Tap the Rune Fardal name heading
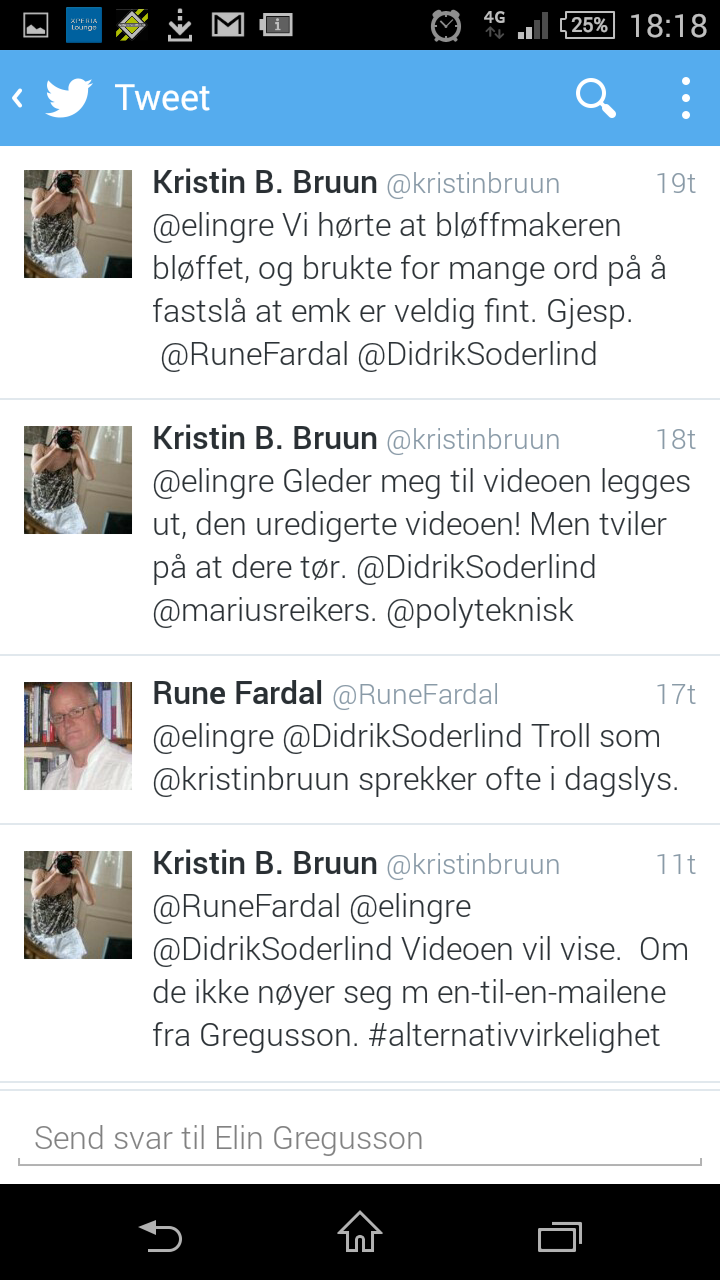The width and height of the screenshot is (720, 1280). pyautogui.click(x=237, y=693)
